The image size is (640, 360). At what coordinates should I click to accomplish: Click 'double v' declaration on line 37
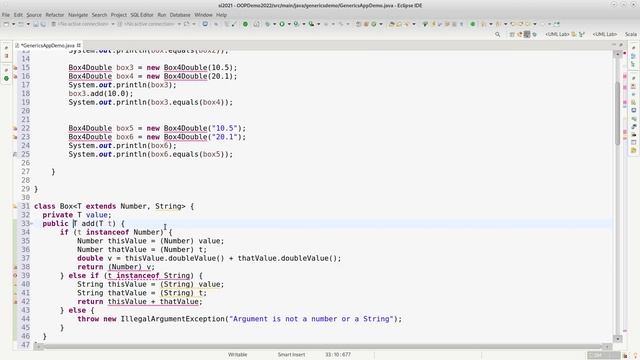(94, 258)
